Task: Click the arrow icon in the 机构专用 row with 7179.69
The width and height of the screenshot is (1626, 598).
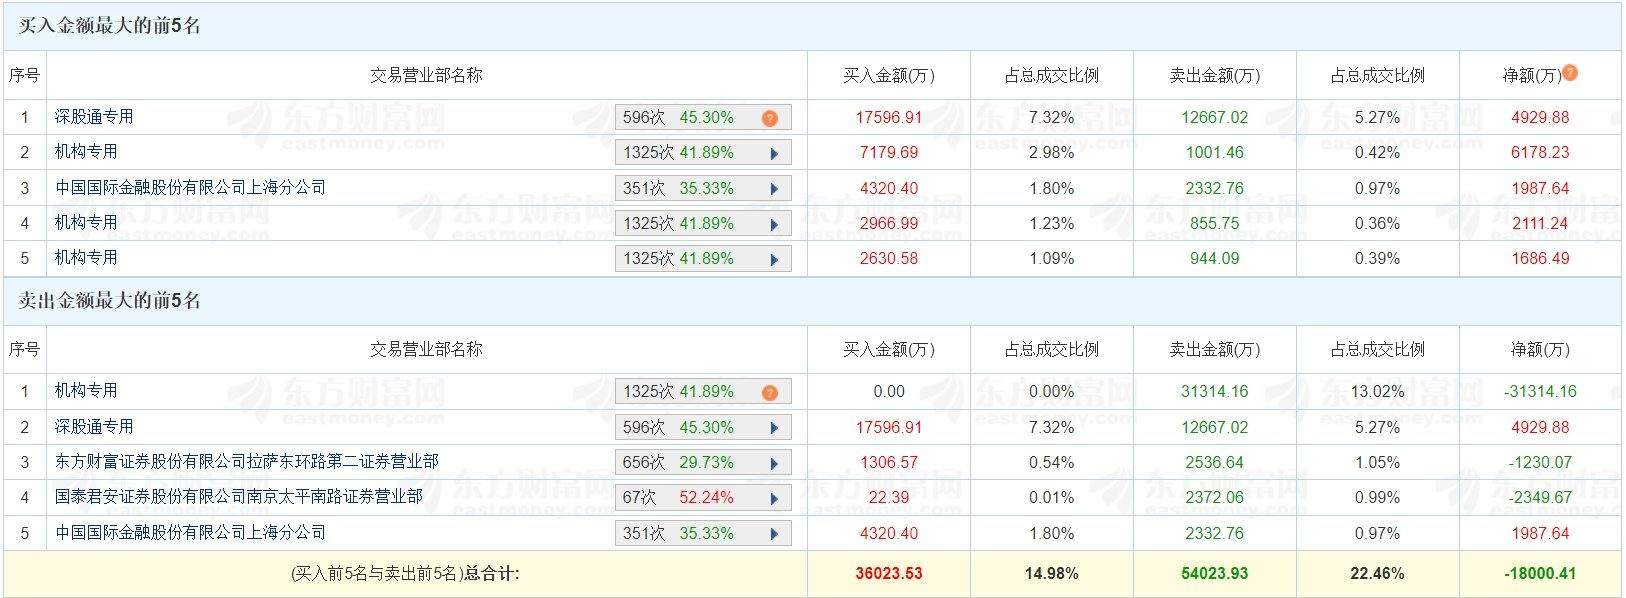Action: click(x=774, y=154)
